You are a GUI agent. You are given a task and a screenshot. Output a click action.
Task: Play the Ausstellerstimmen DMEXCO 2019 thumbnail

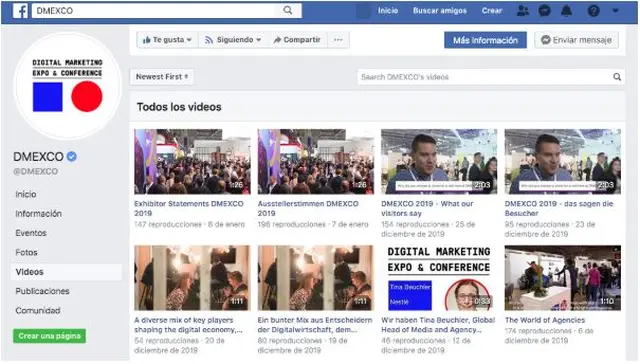(316, 162)
